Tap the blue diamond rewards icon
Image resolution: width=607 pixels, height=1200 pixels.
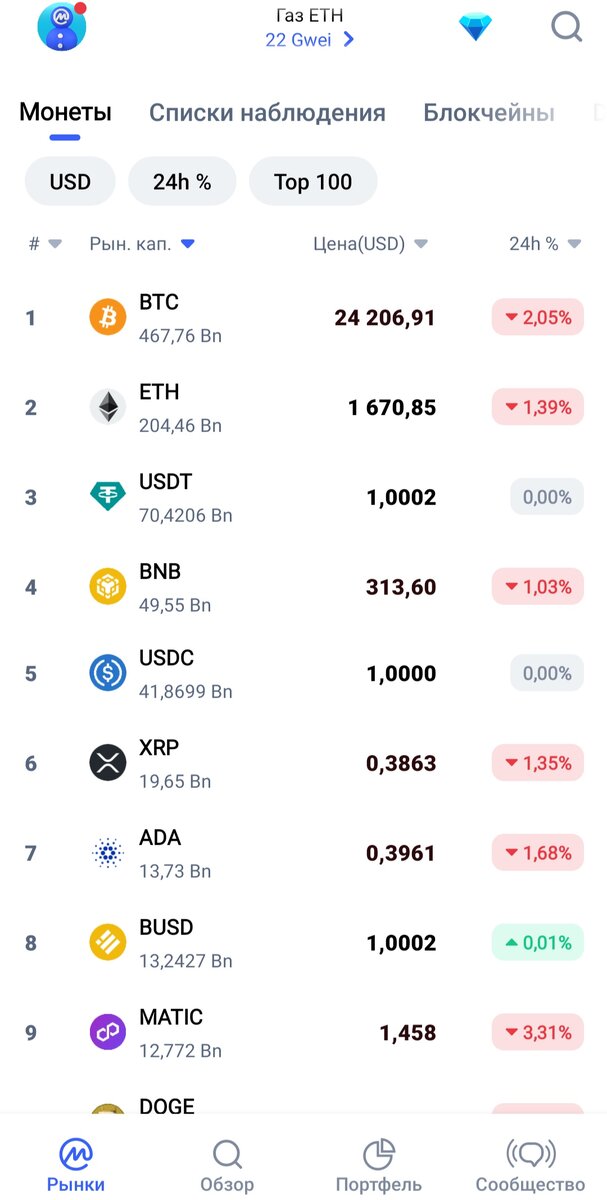click(476, 27)
